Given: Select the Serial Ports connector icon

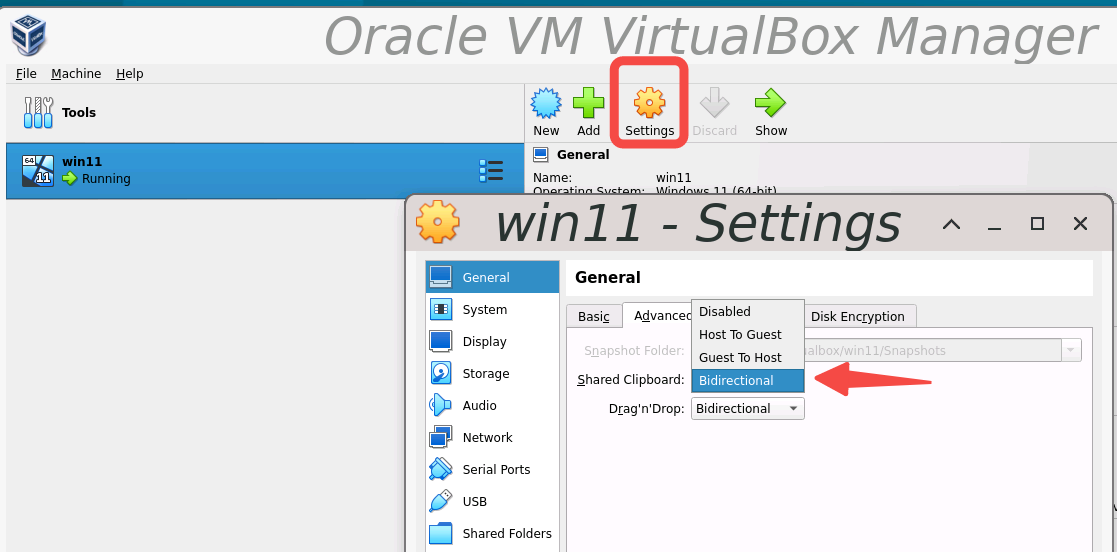Looking at the screenshot, I should point(441,469).
